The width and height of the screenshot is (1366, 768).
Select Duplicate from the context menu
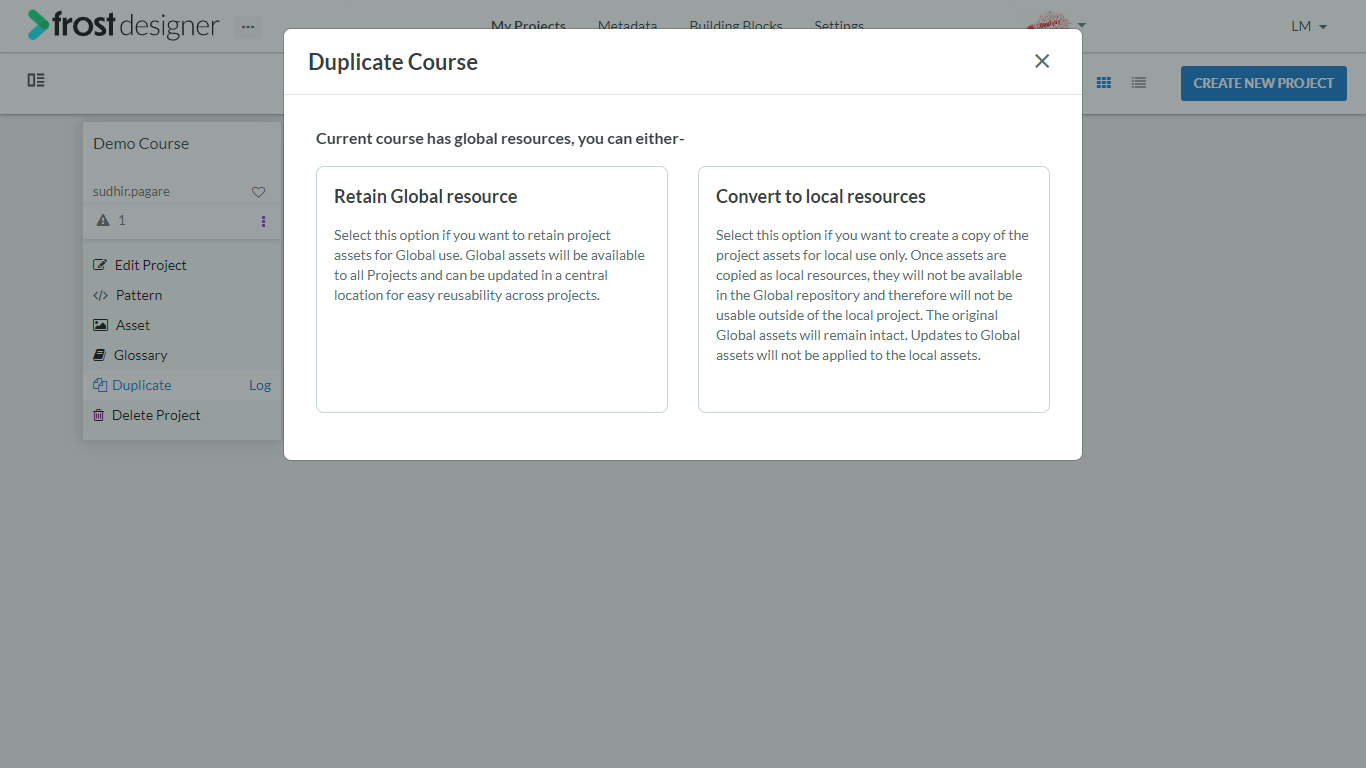coord(132,385)
